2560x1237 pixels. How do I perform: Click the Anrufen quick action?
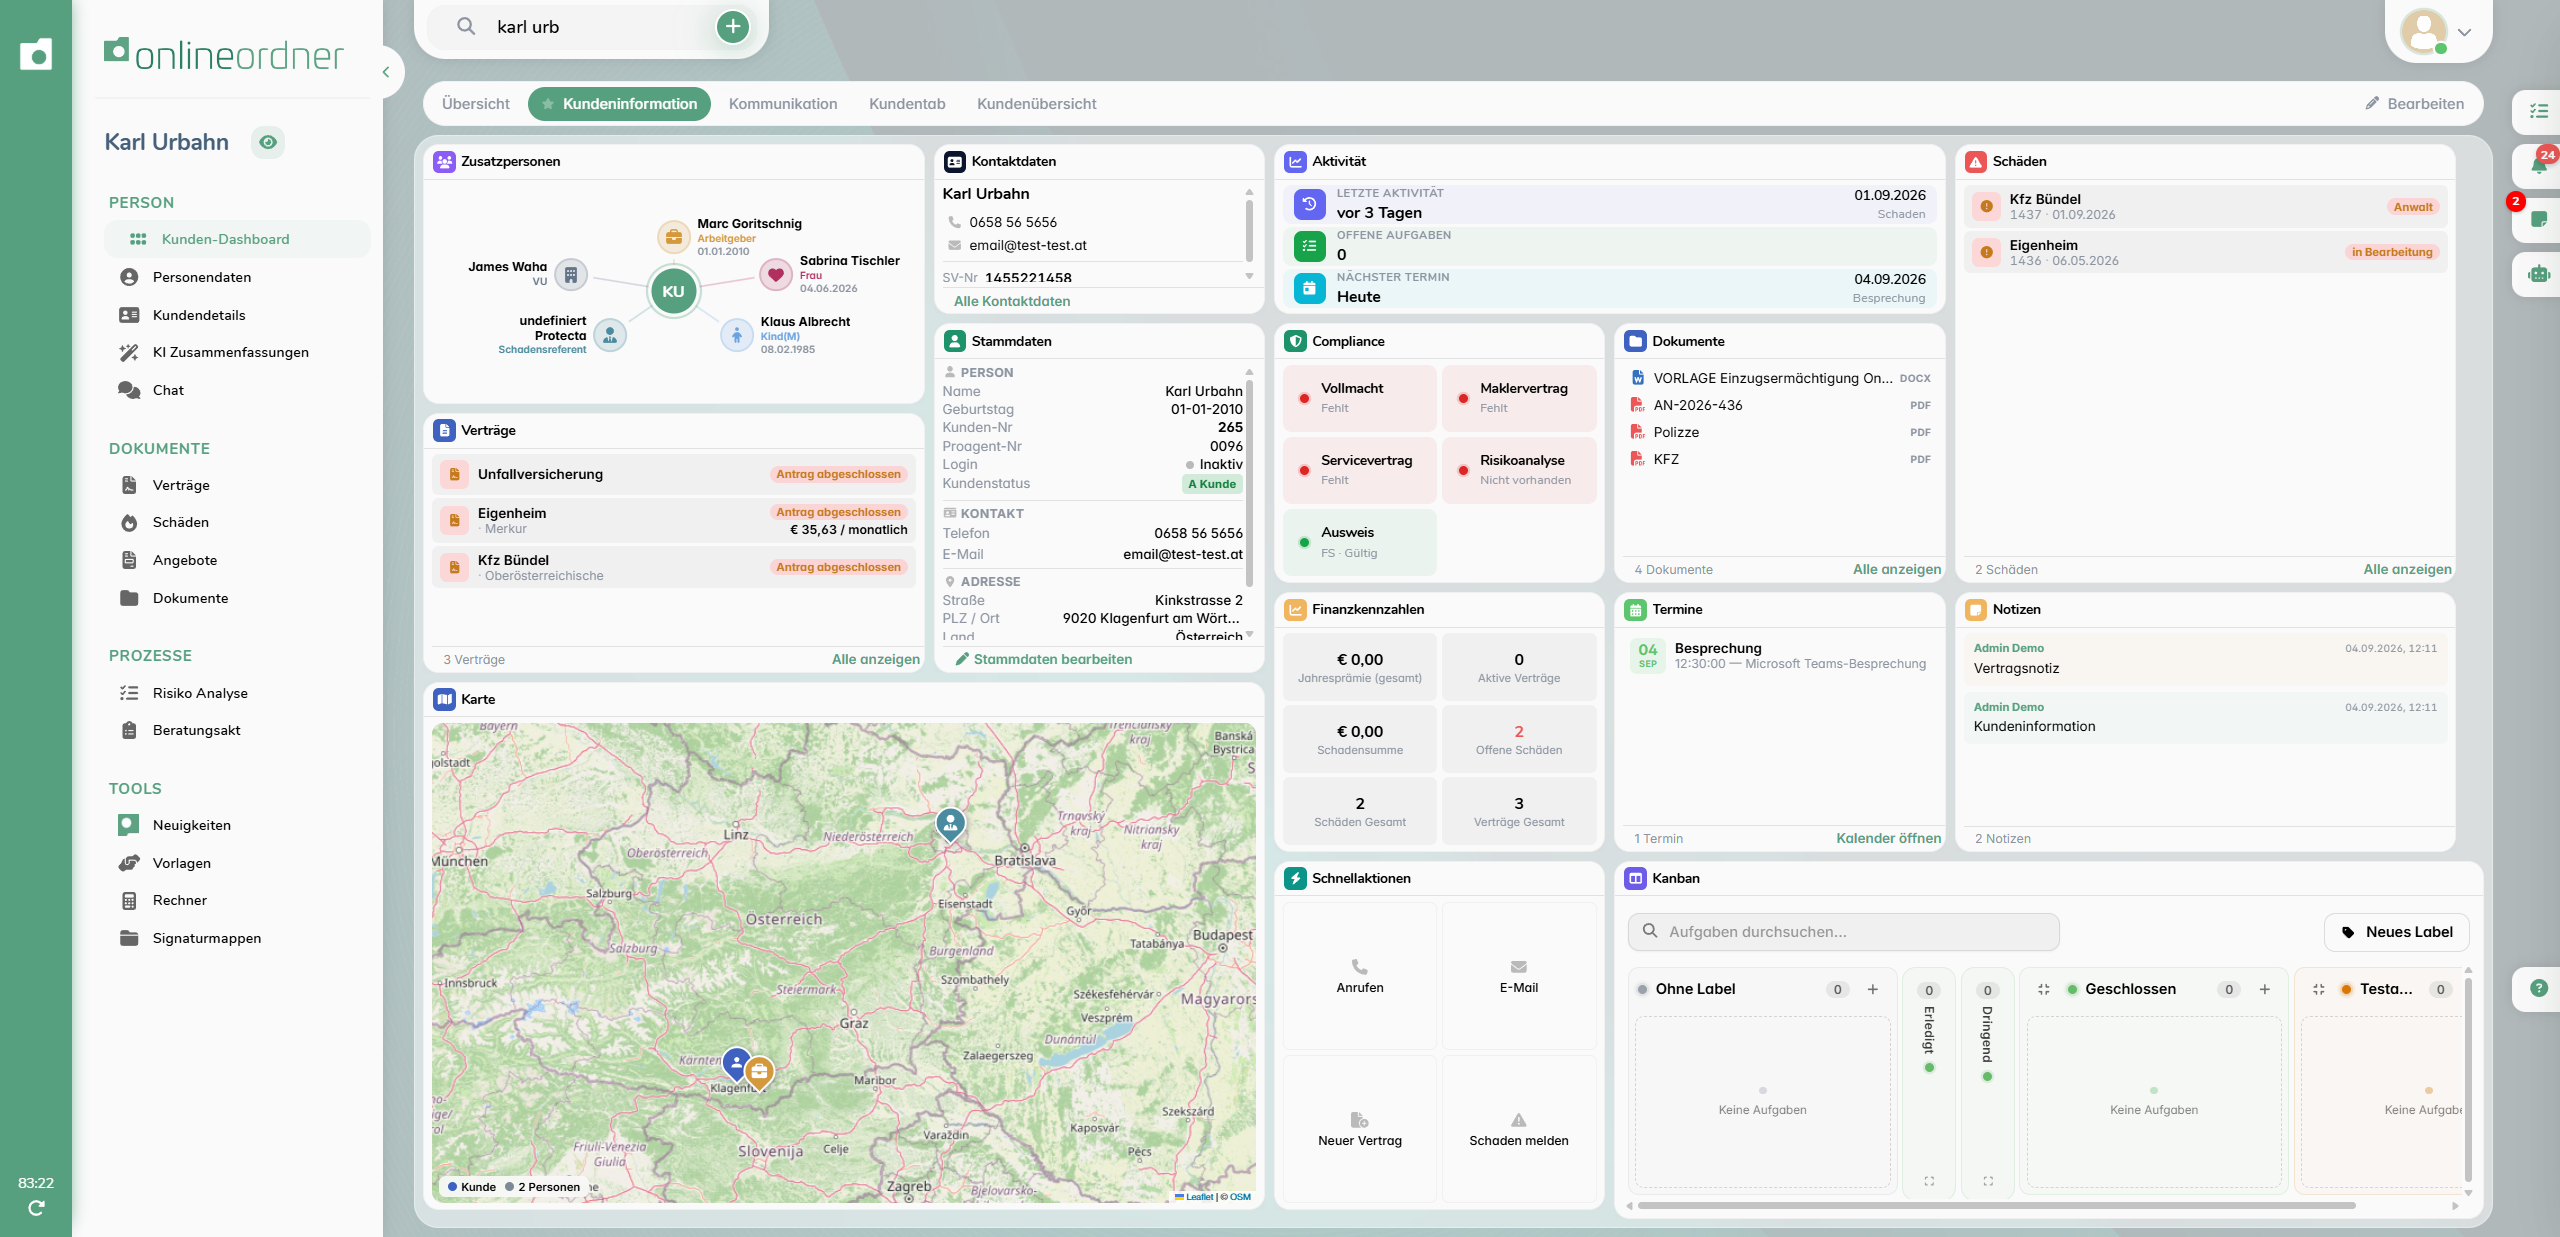tap(1360, 976)
